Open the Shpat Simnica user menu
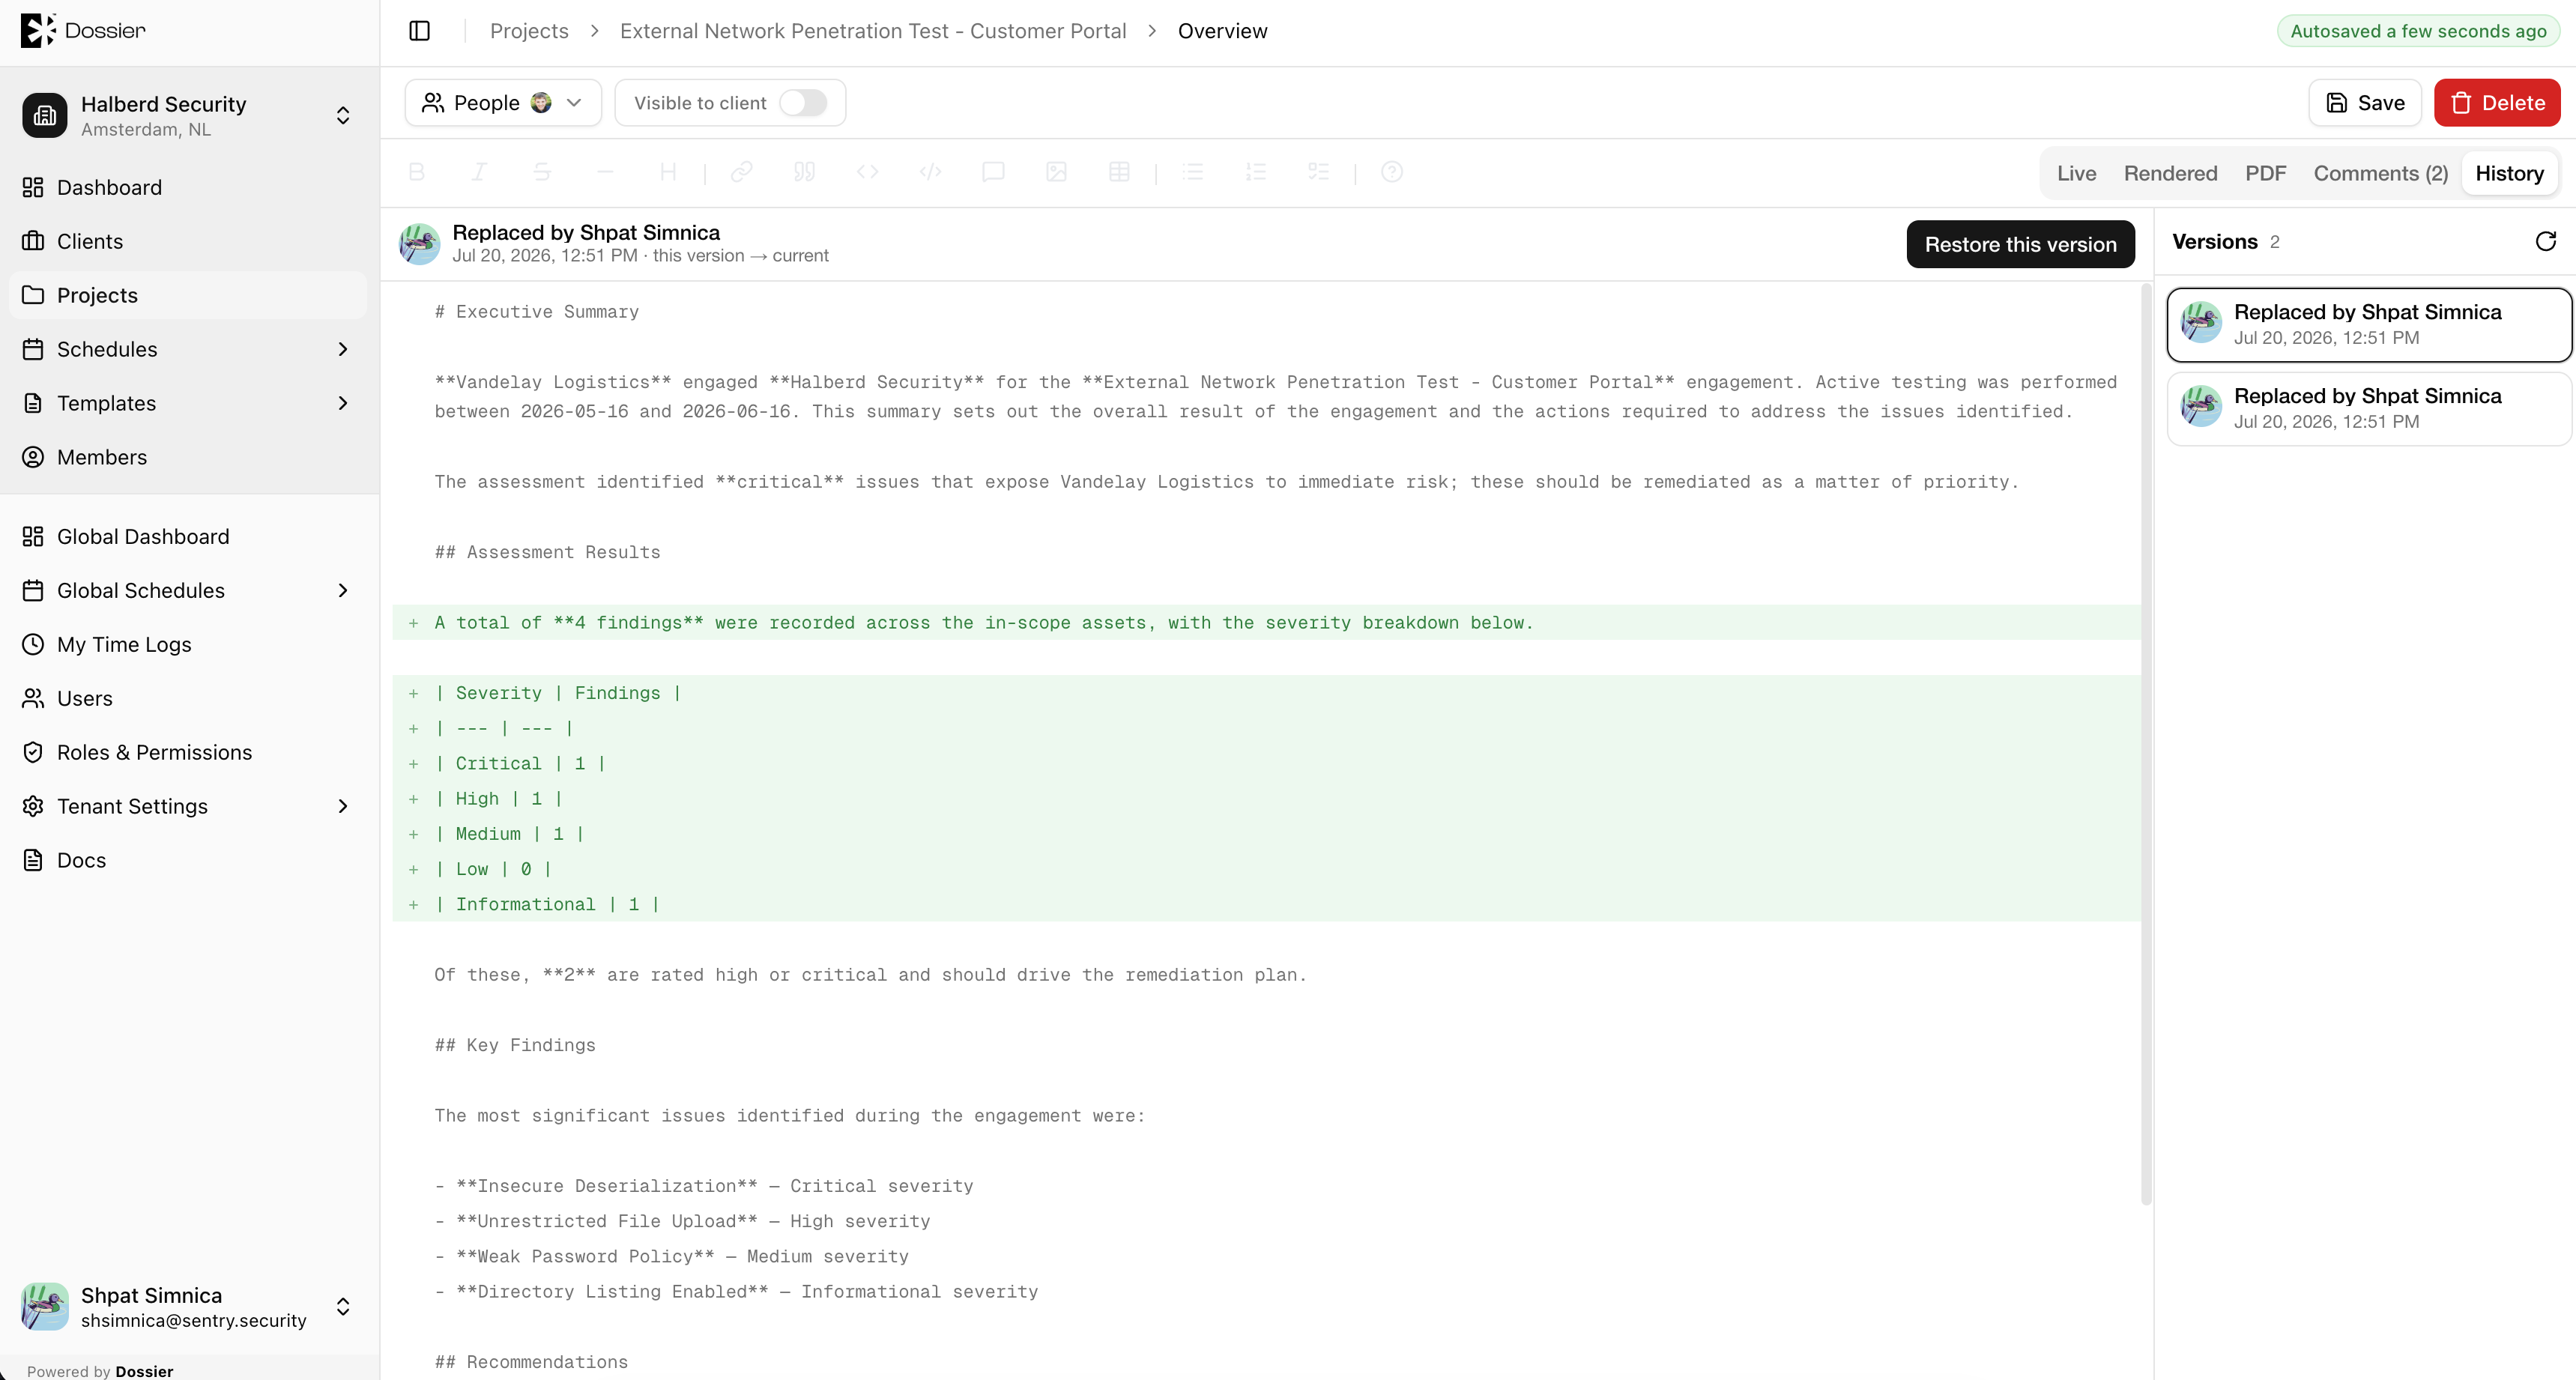The width and height of the screenshot is (2576, 1380). [x=189, y=1307]
